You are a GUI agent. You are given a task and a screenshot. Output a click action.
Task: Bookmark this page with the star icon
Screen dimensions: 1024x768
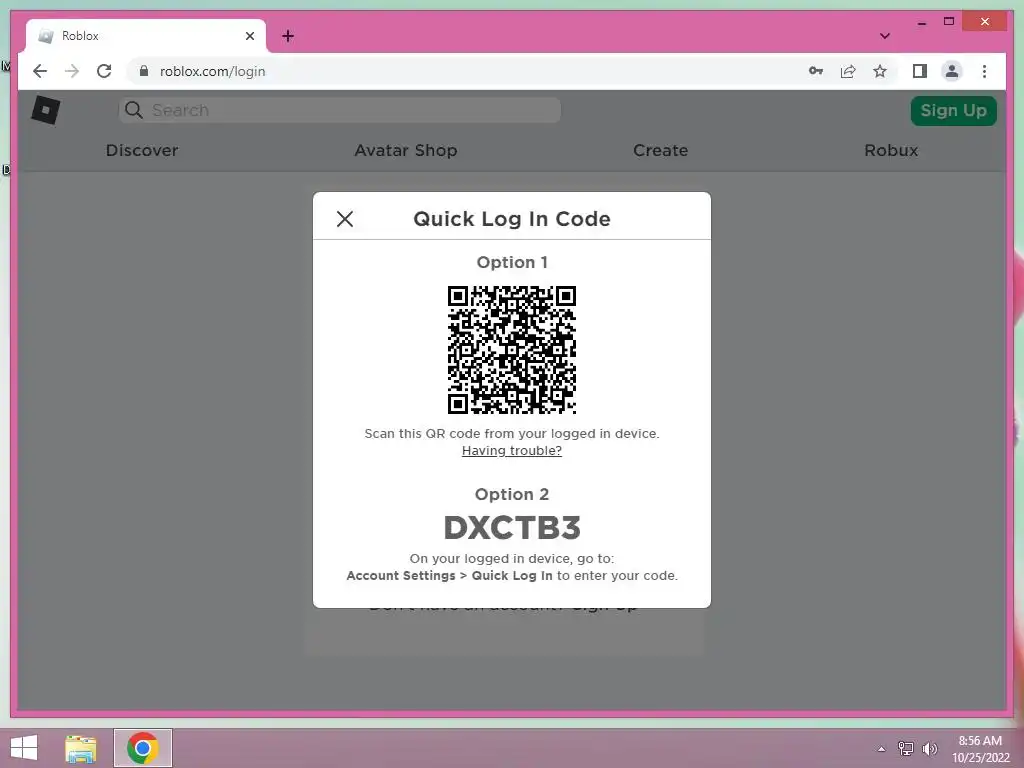(880, 71)
